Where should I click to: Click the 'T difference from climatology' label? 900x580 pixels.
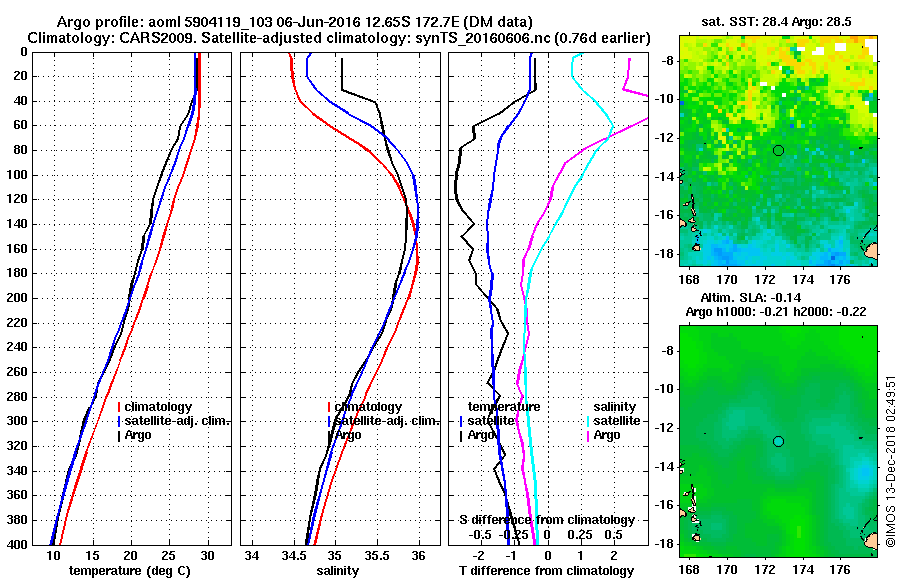click(x=547, y=571)
